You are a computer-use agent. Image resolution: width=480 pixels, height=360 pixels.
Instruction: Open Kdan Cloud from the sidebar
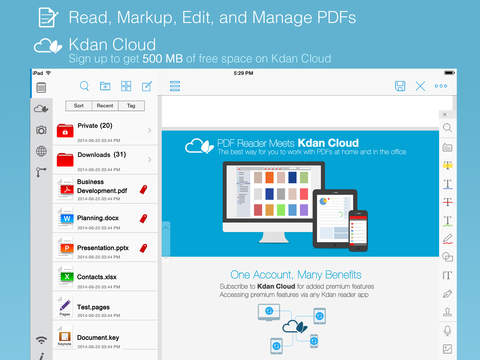point(41,109)
